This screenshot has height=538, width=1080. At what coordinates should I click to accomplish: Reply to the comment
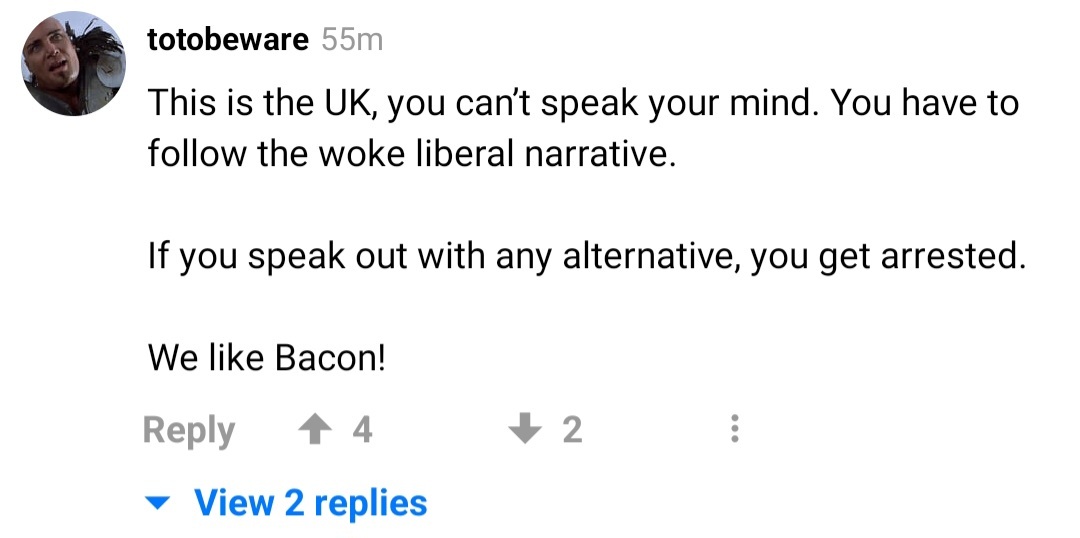189,430
